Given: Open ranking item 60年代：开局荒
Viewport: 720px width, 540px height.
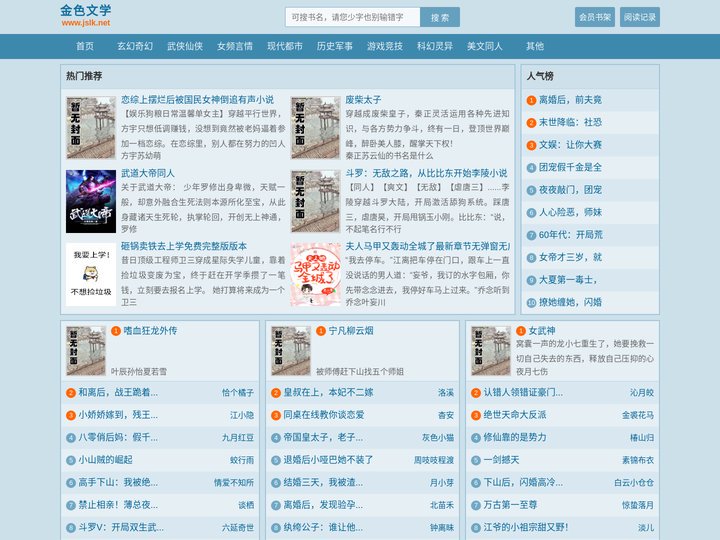Looking at the screenshot, I should point(571,235).
